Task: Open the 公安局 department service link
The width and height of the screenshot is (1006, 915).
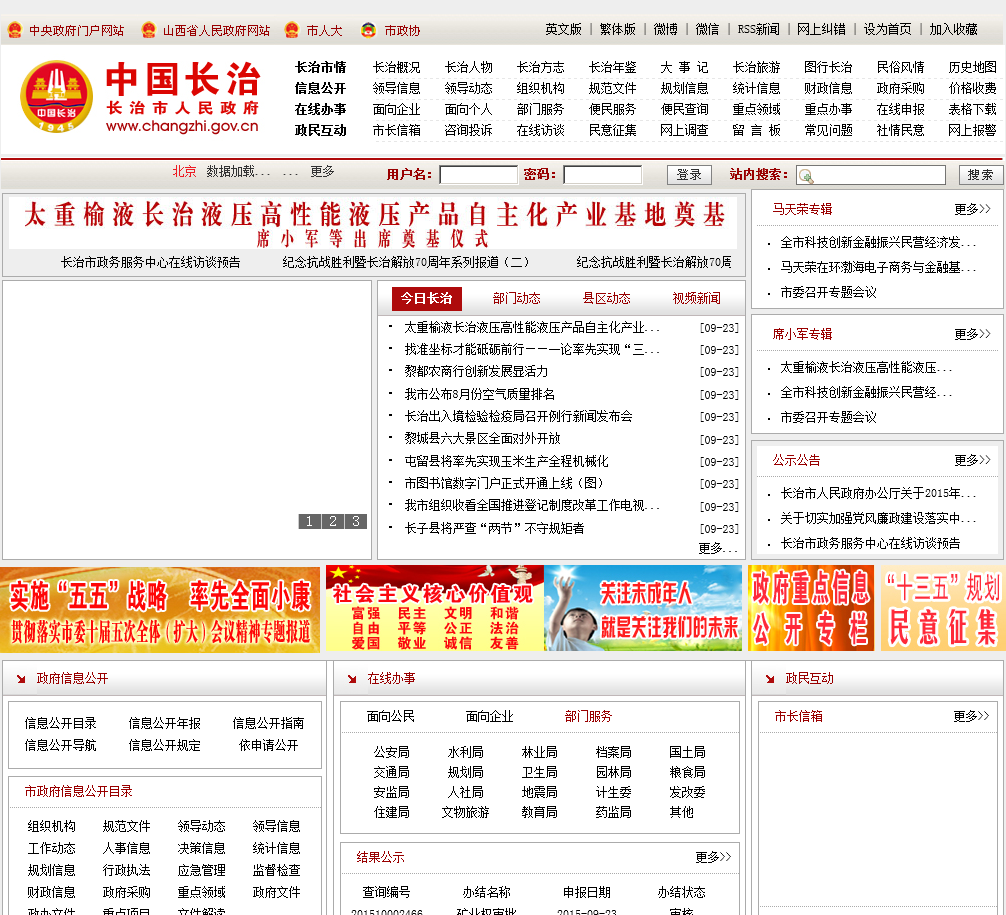Action: click(391, 752)
